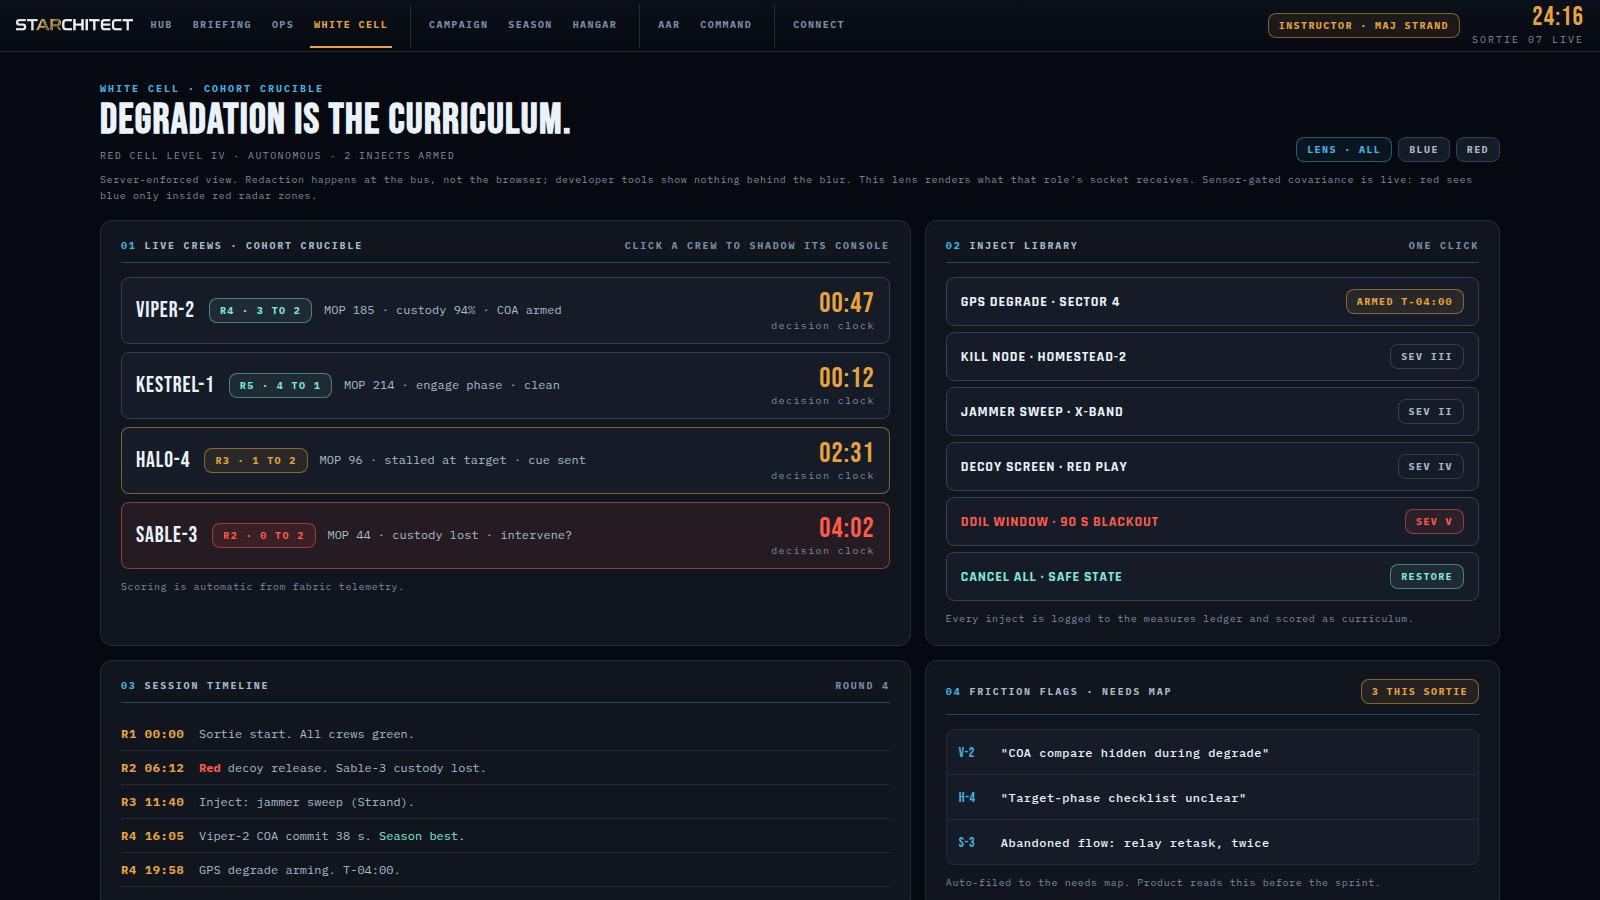Select the R3 11:40 jammer sweep entry

click(x=505, y=802)
